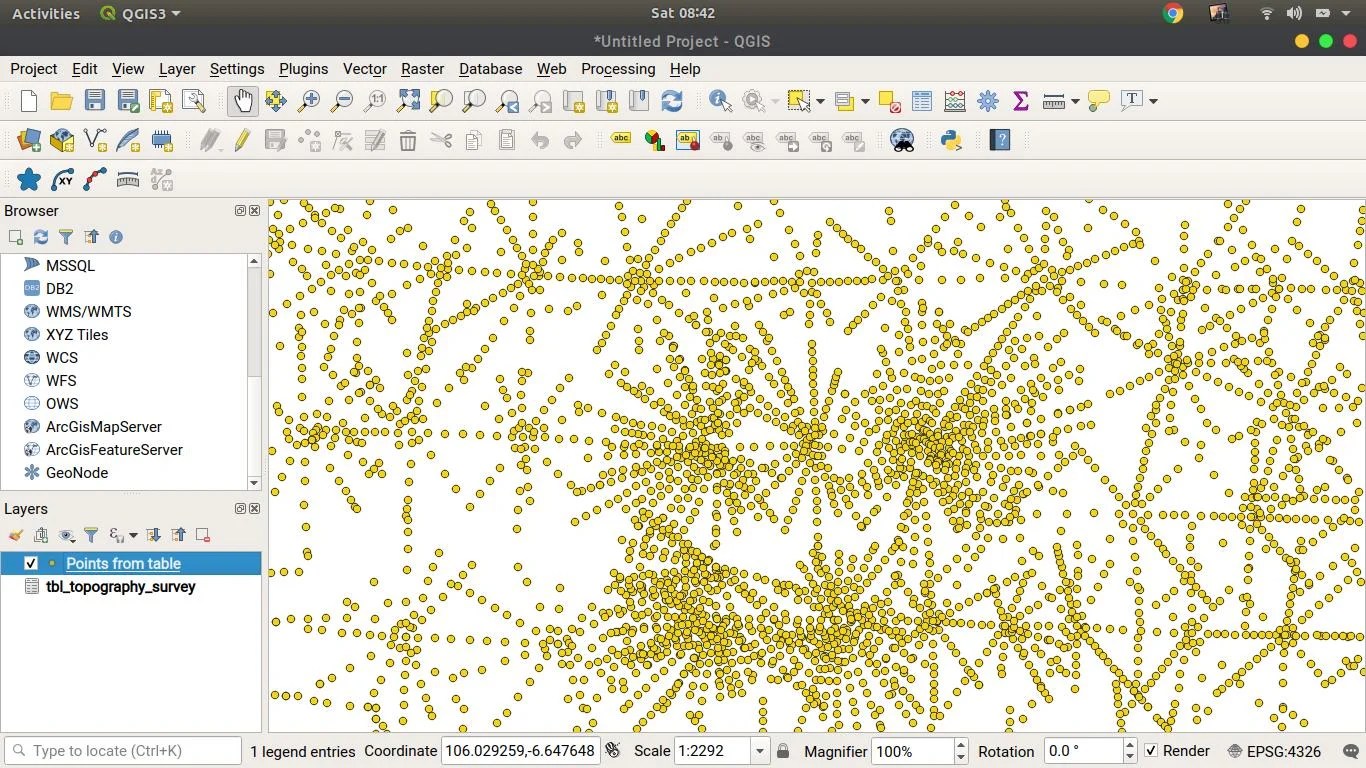Create a new temporary scratch layer
This screenshot has width=1366, height=768.
162,141
